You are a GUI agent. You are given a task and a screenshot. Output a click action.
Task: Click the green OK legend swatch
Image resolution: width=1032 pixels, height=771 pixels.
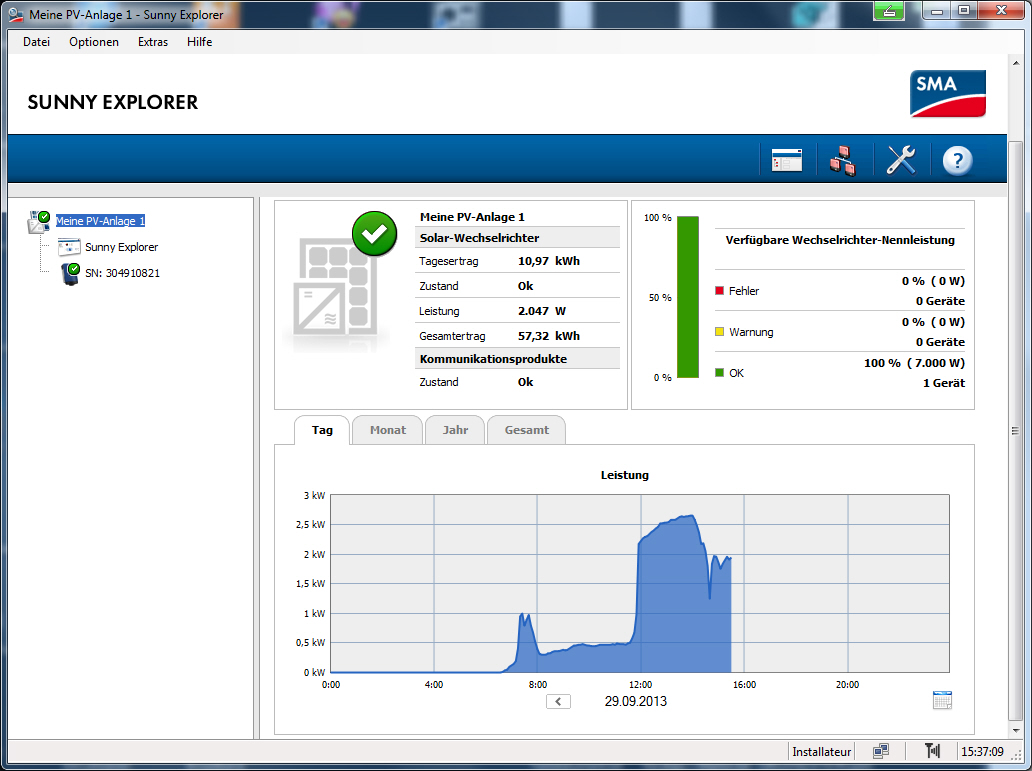719,373
